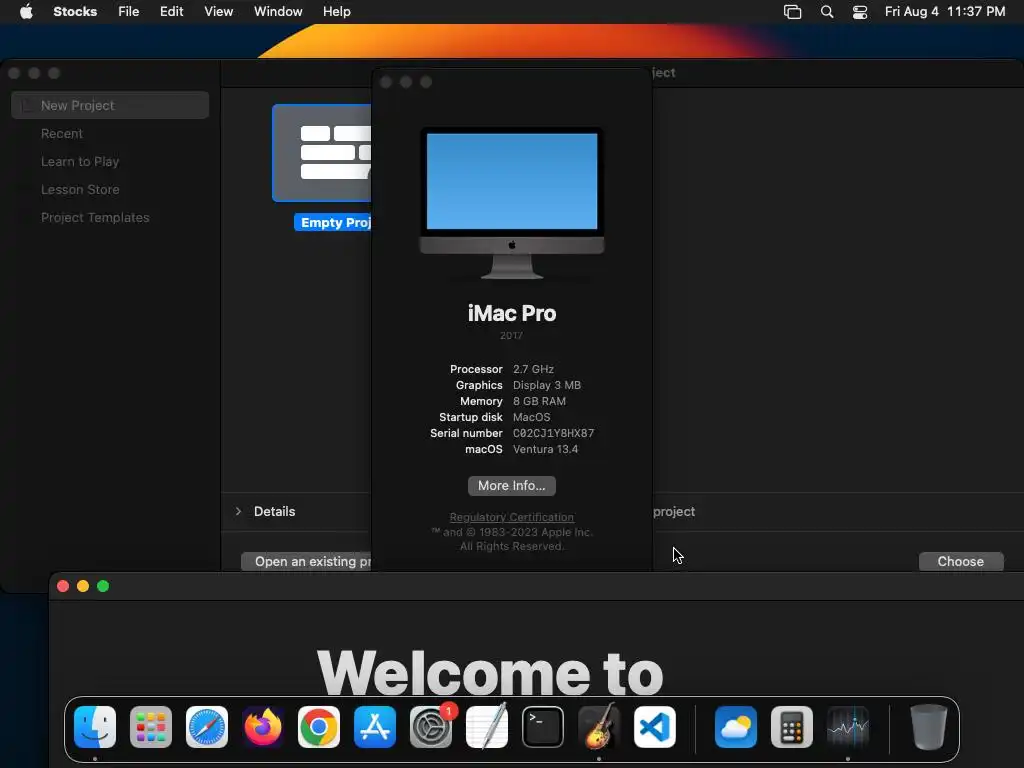Open Finder from the Dock
Screen dimensions: 1024x768
pyautogui.click(x=95, y=727)
